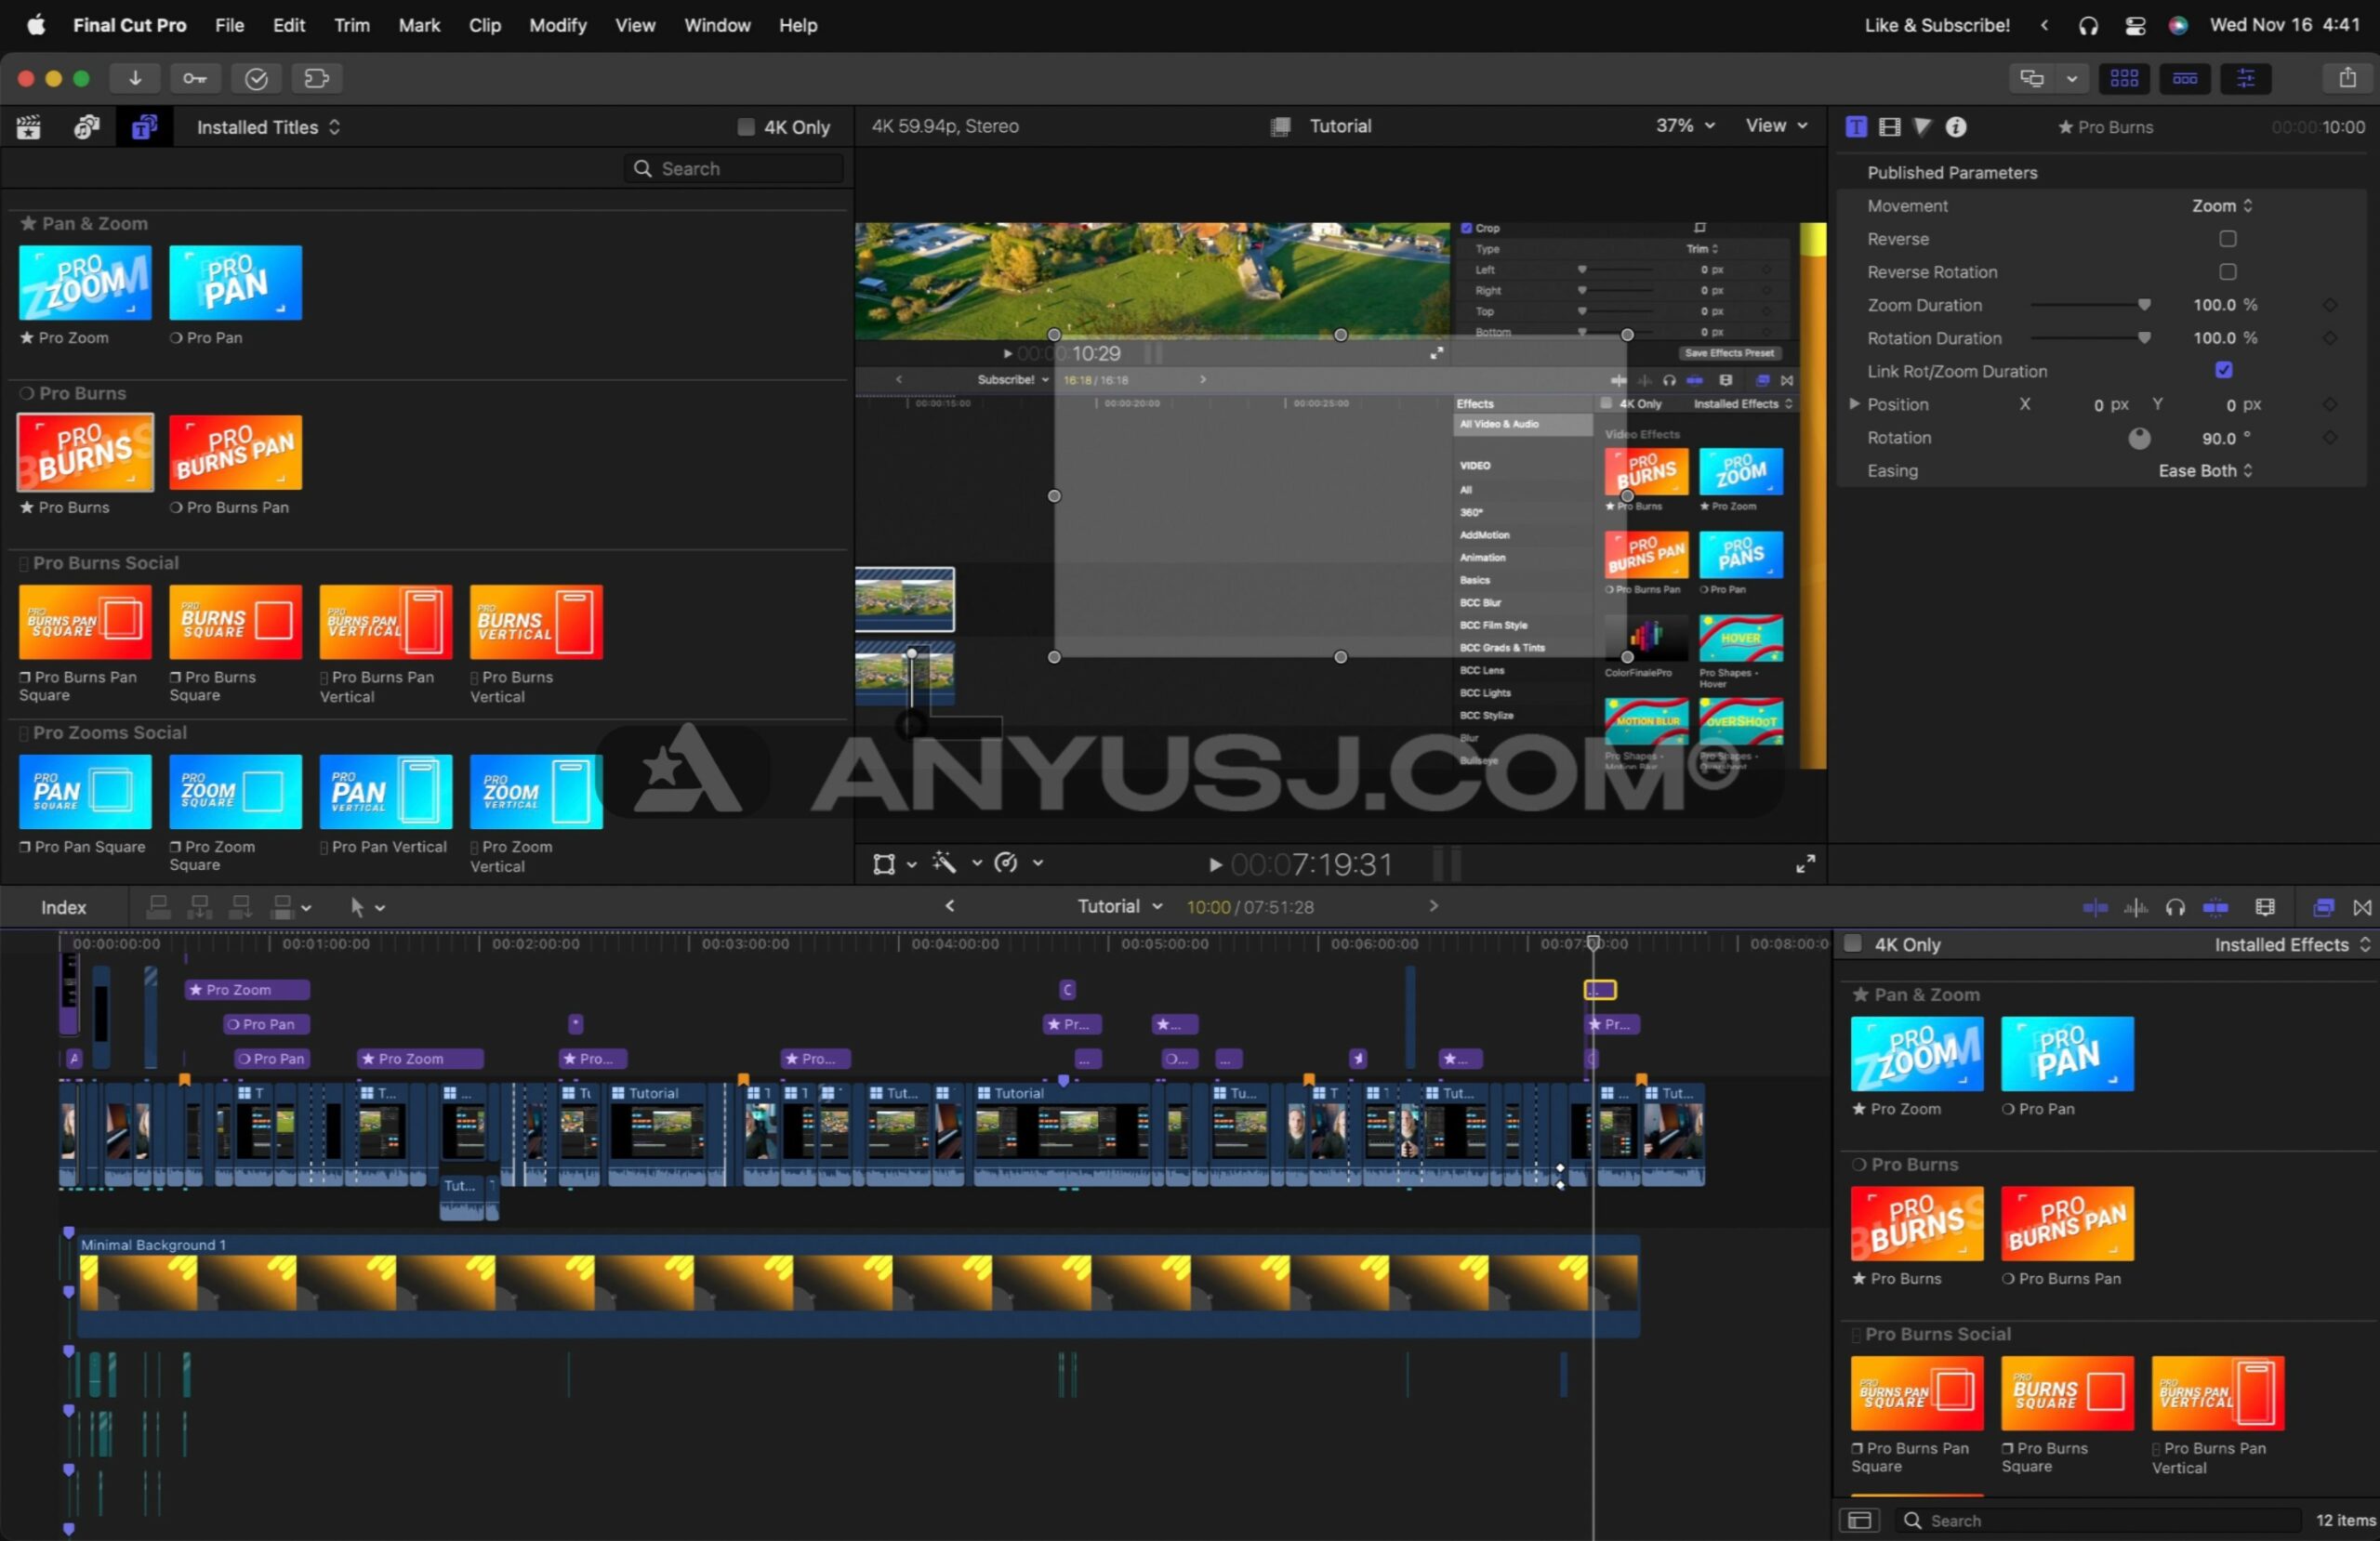
Task: Click the crop tool icon in viewer
Action: click(885, 863)
